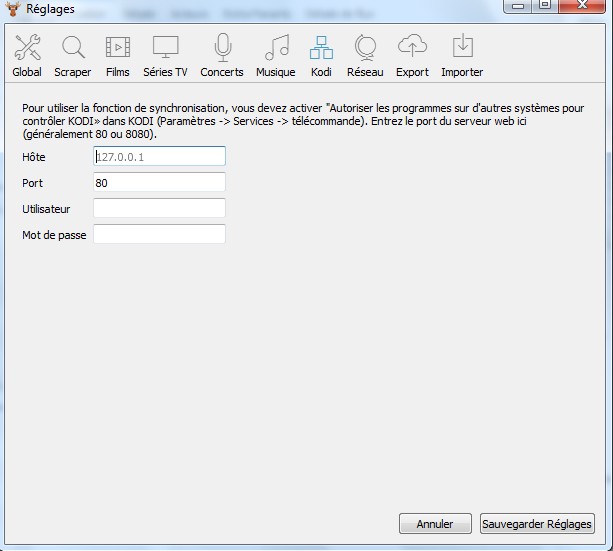Click the Annuler button
This screenshot has width=613, height=551.
tap(435, 524)
